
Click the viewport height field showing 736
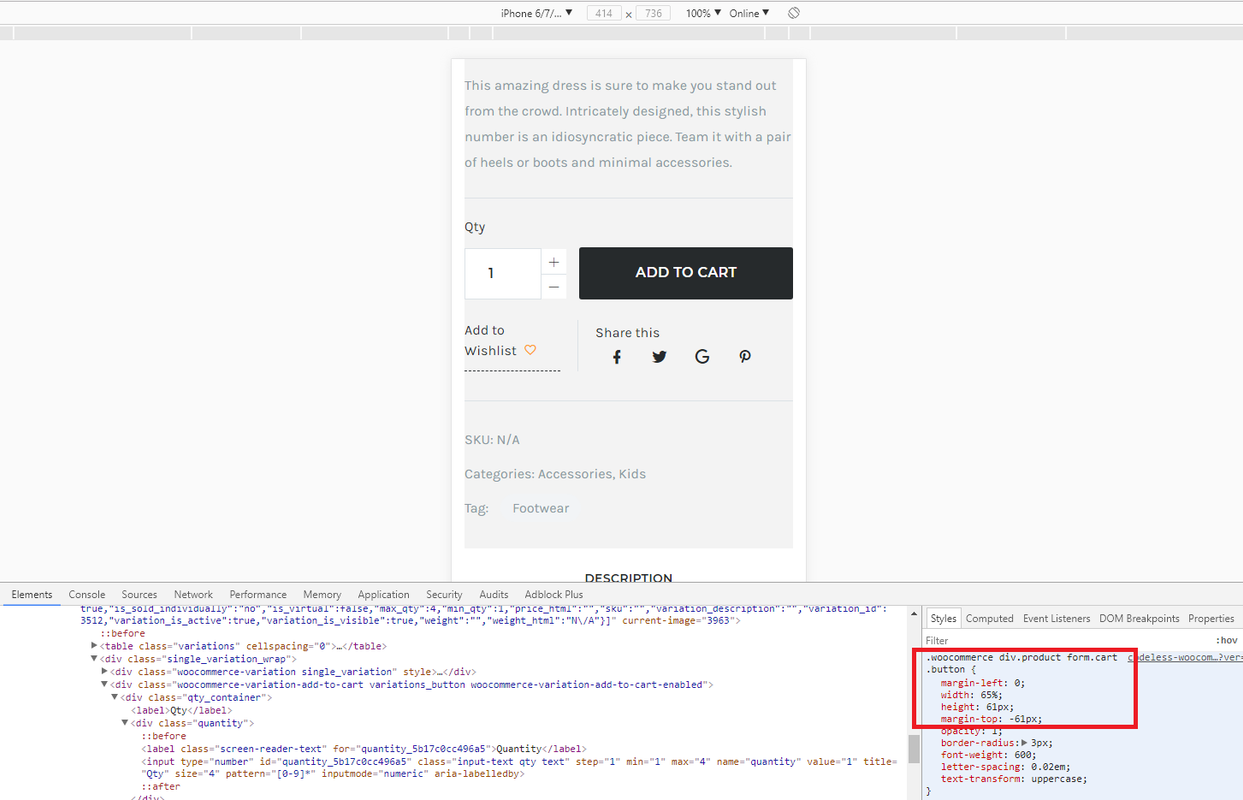tap(653, 13)
